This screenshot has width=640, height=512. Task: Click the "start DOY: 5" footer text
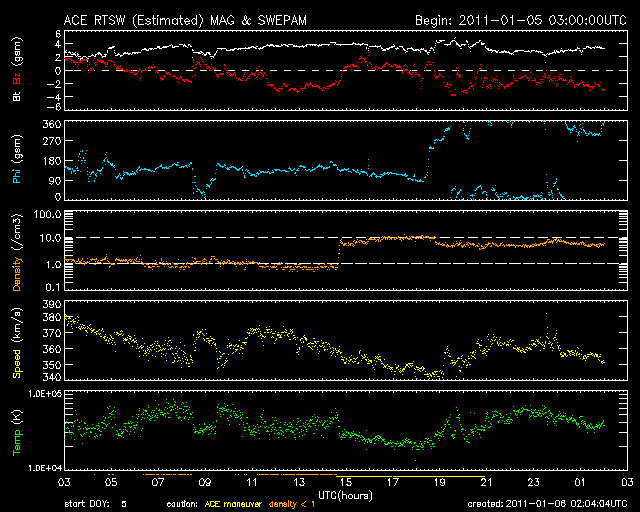tap(96, 504)
